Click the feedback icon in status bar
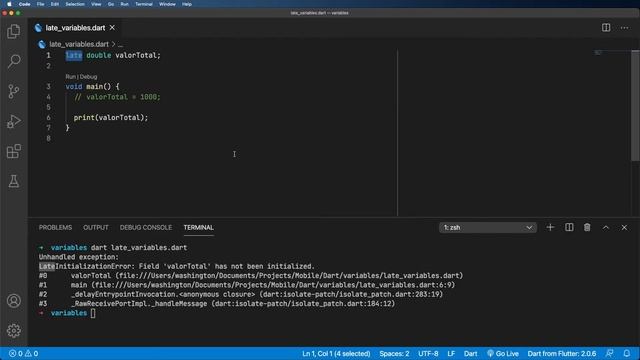640x360 pixels. pos(609,353)
